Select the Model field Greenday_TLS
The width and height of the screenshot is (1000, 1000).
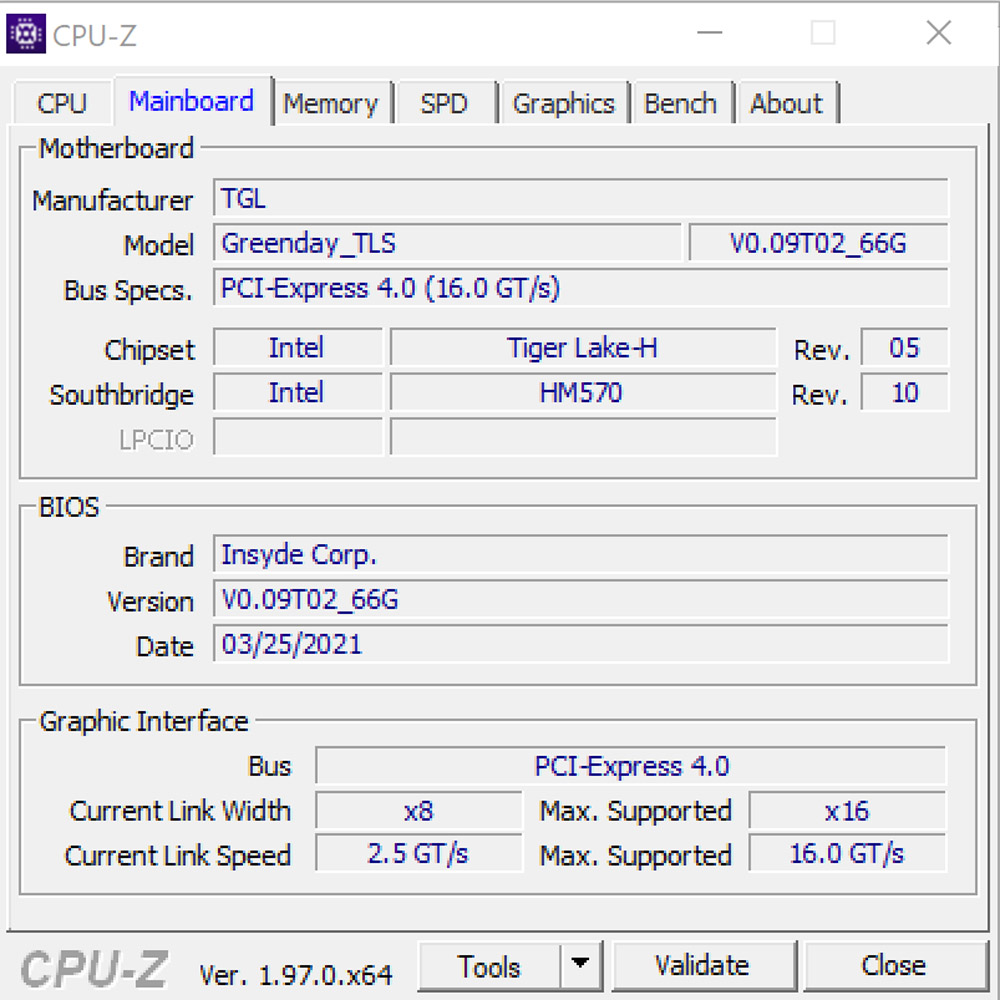click(448, 243)
